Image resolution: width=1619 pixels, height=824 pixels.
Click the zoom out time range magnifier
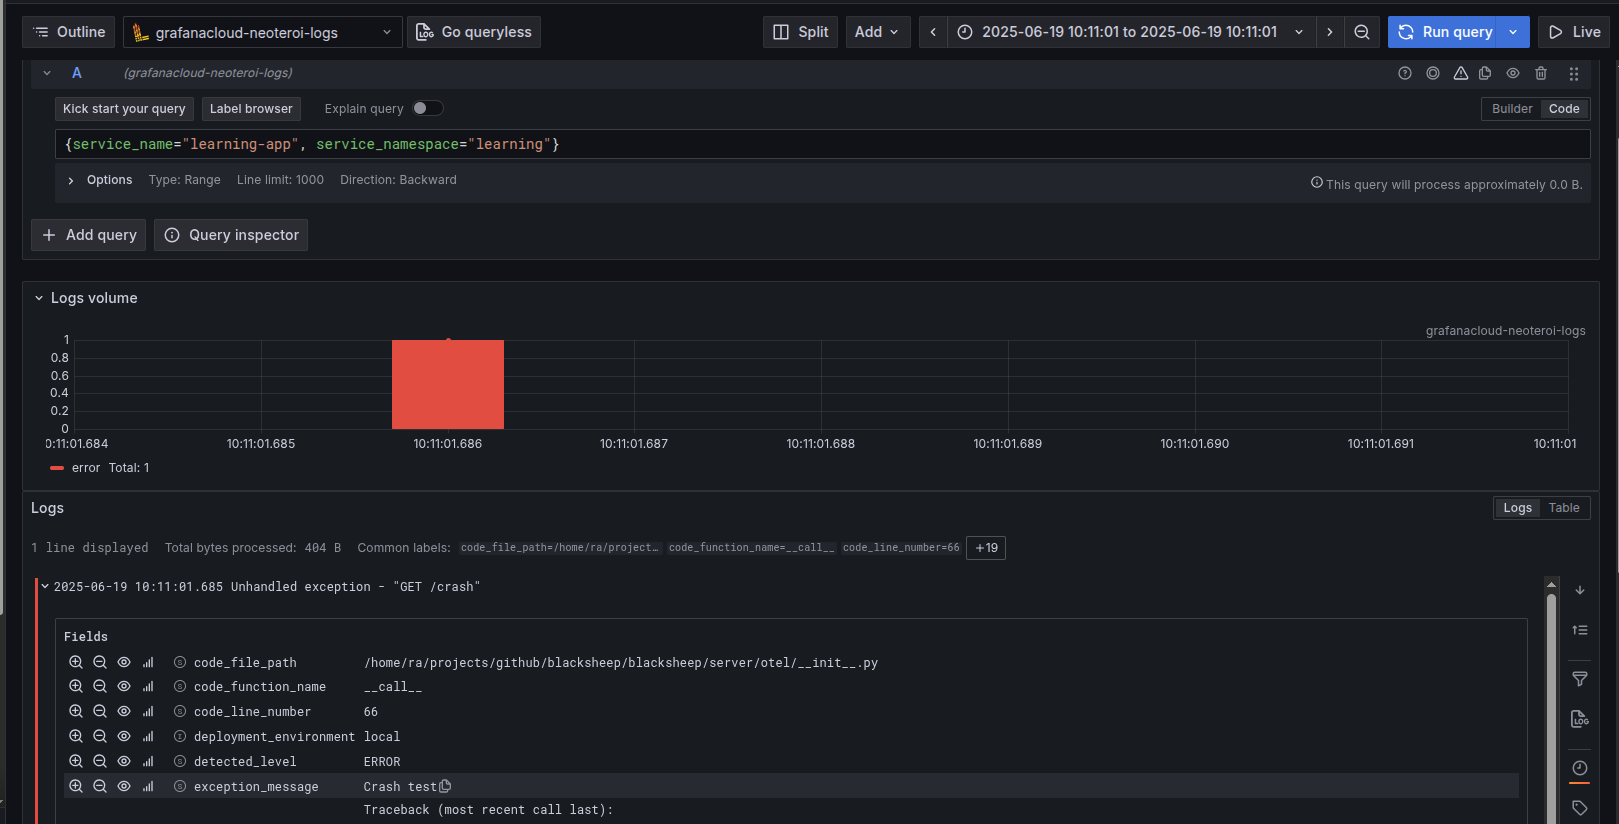pos(1362,32)
